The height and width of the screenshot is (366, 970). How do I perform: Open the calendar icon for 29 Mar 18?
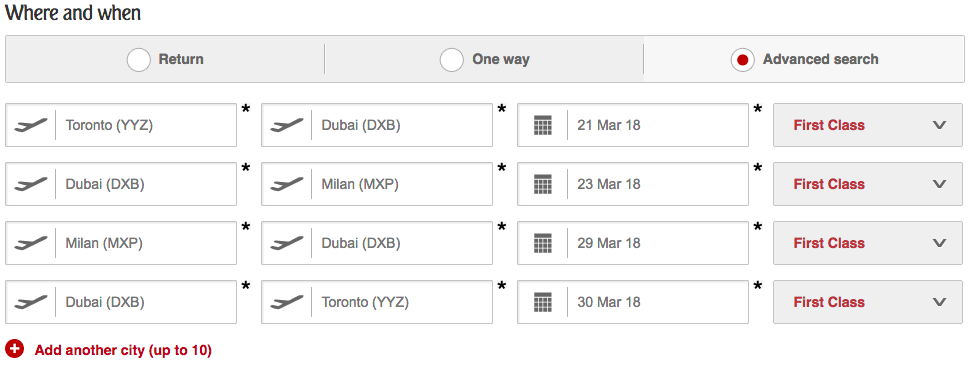point(543,243)
